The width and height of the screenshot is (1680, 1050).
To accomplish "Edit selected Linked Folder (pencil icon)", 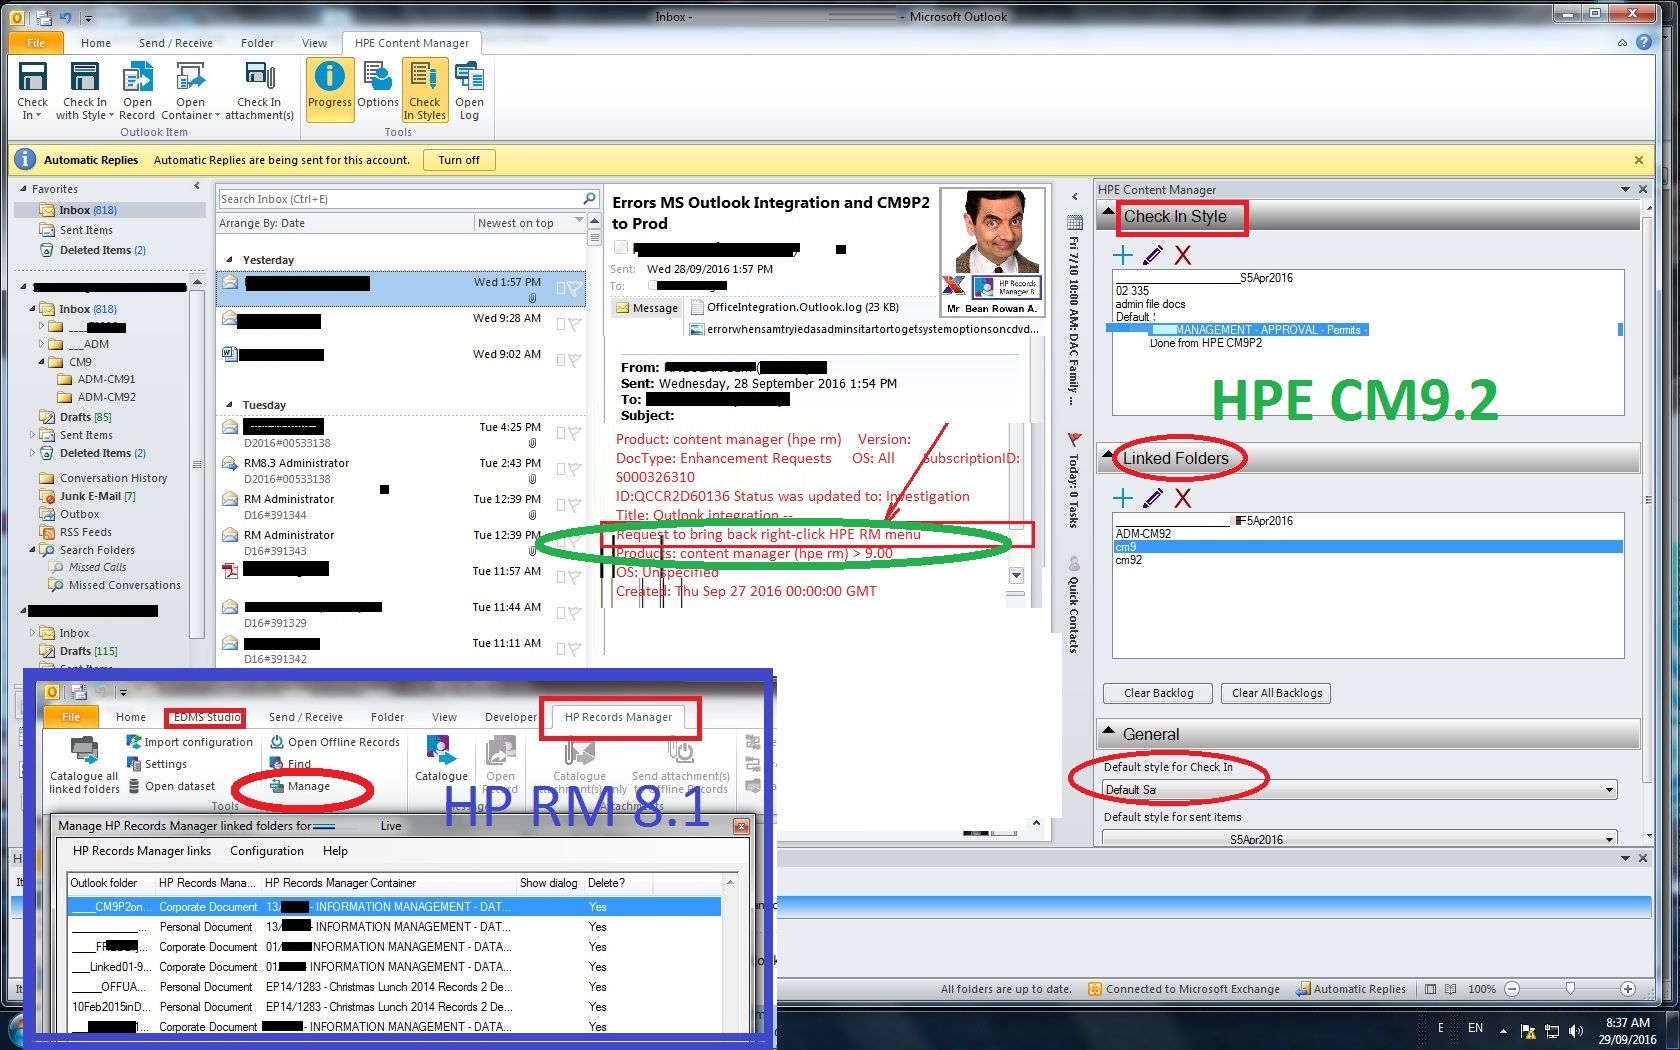I will 1153,498.
